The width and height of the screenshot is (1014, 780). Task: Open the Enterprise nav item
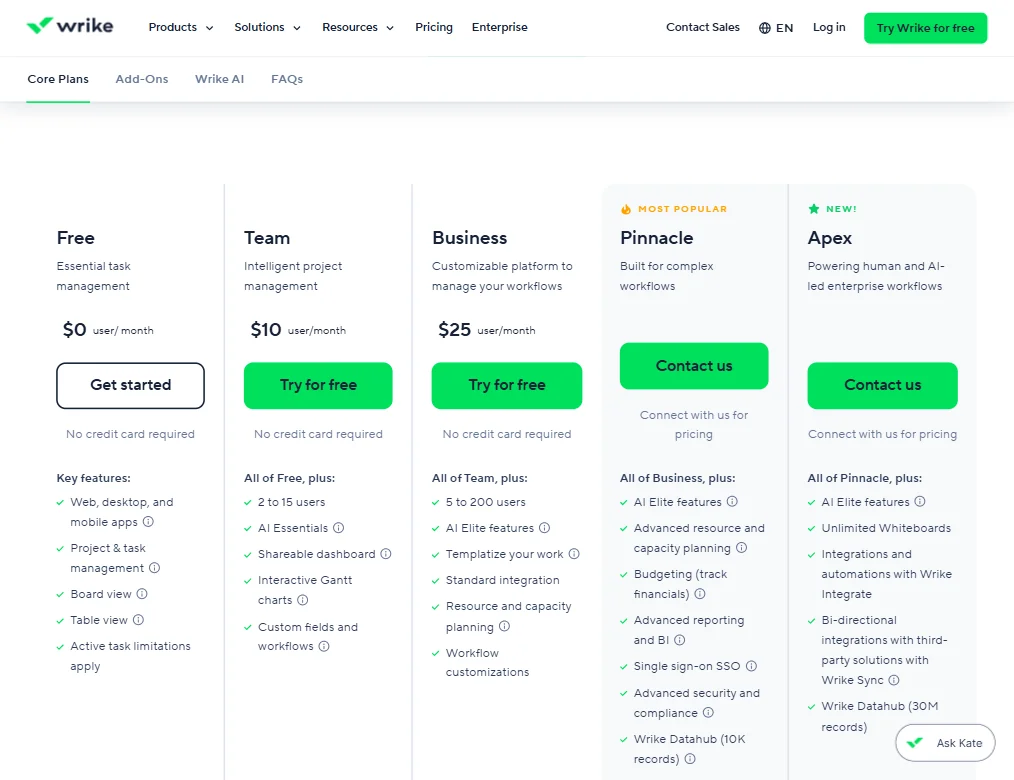[499, 27]
